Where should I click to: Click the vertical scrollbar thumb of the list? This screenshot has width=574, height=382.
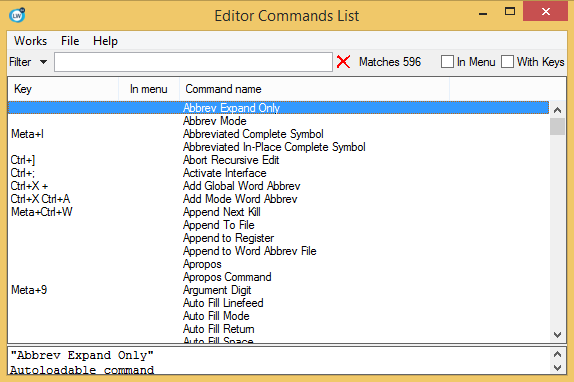557,127
